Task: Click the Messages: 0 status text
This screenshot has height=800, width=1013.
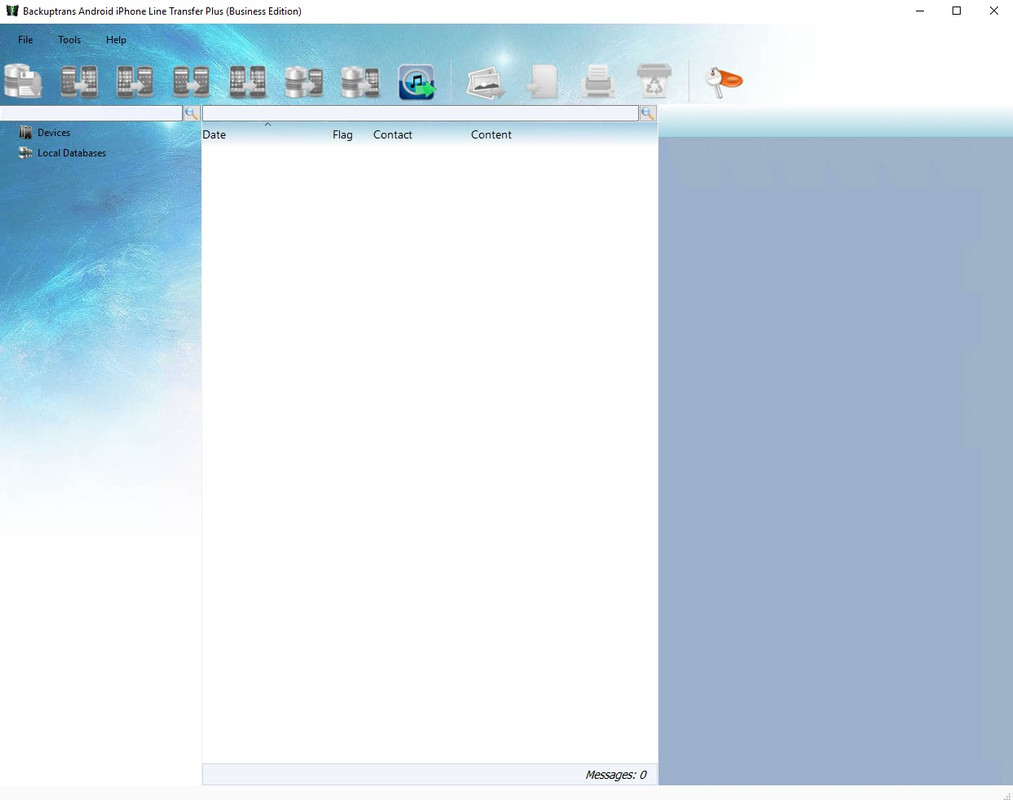Action: [x=616, y=775]
